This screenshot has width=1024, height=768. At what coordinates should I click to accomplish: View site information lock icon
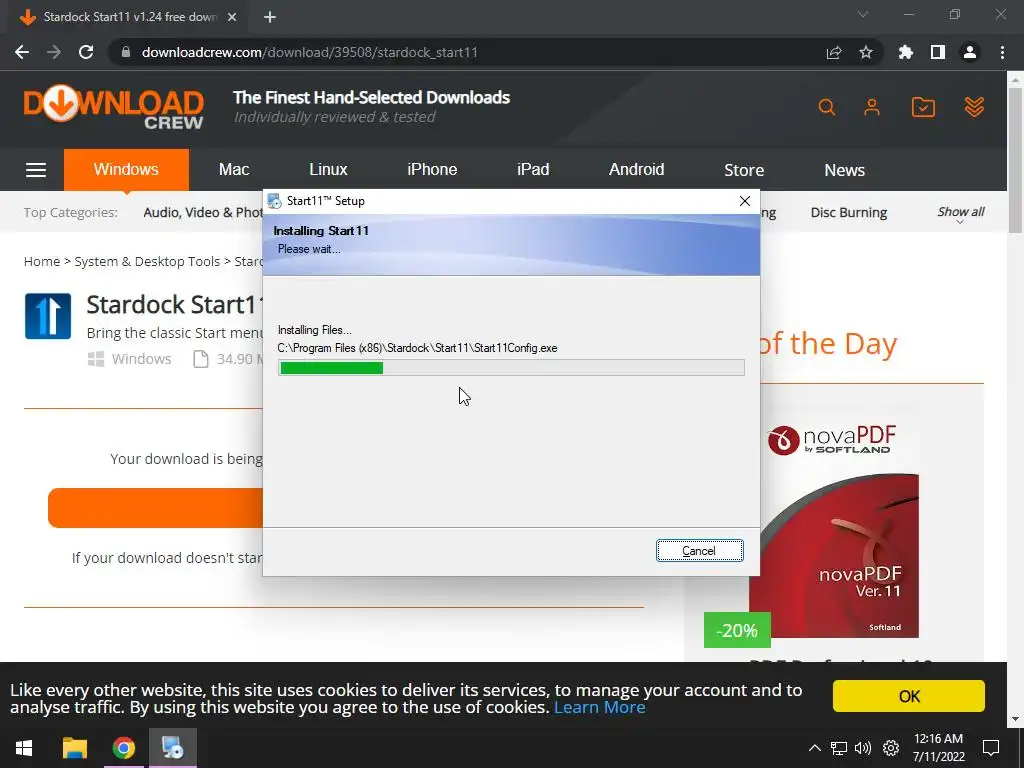[126, 52]
